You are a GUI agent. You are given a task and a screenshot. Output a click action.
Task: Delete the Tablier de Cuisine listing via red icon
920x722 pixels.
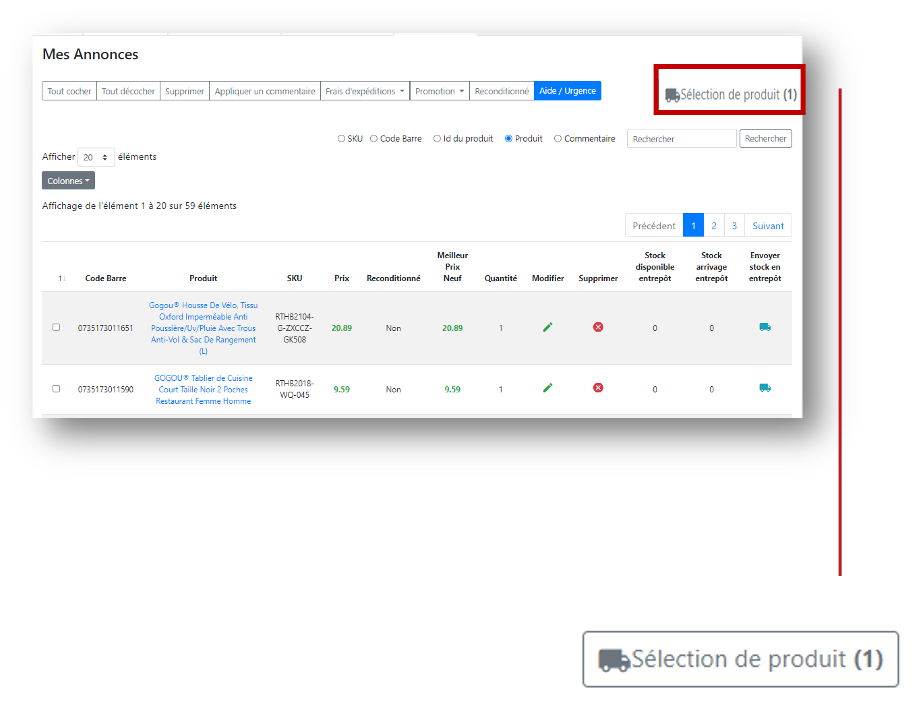coord(598,388)
